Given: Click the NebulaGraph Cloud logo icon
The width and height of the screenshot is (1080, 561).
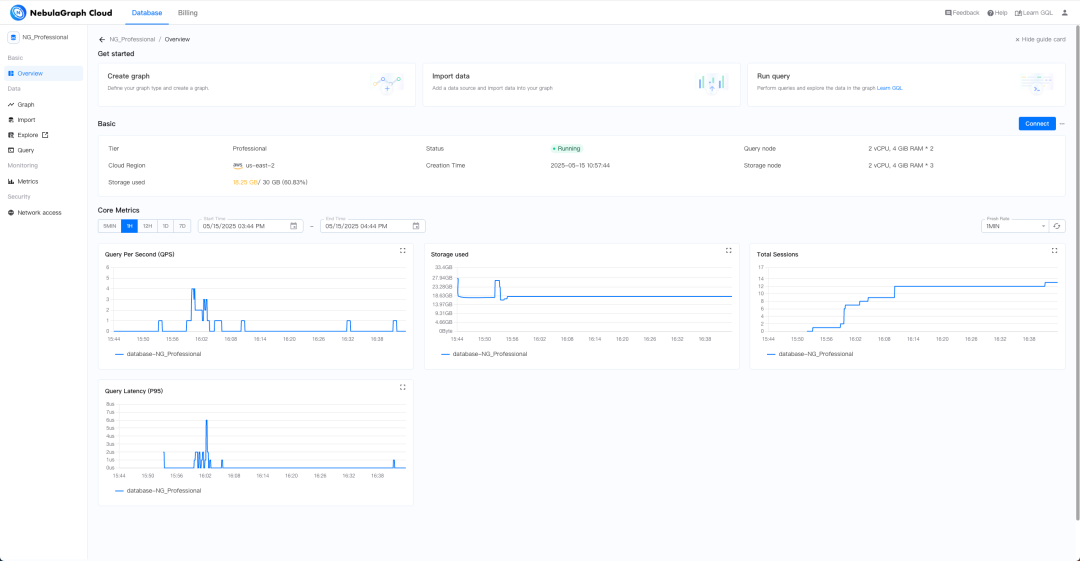Looking at the screenshot, I should tap(18, 12).
